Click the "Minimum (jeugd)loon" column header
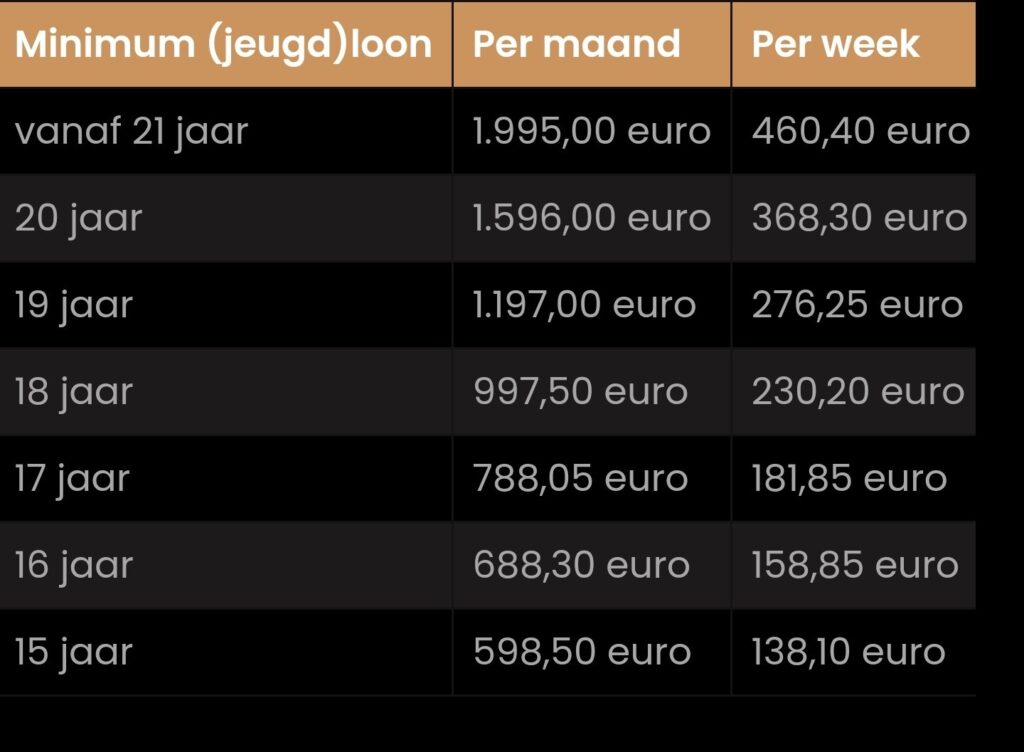This screenshot has width=1024, height=752. [x=224, y=45]
